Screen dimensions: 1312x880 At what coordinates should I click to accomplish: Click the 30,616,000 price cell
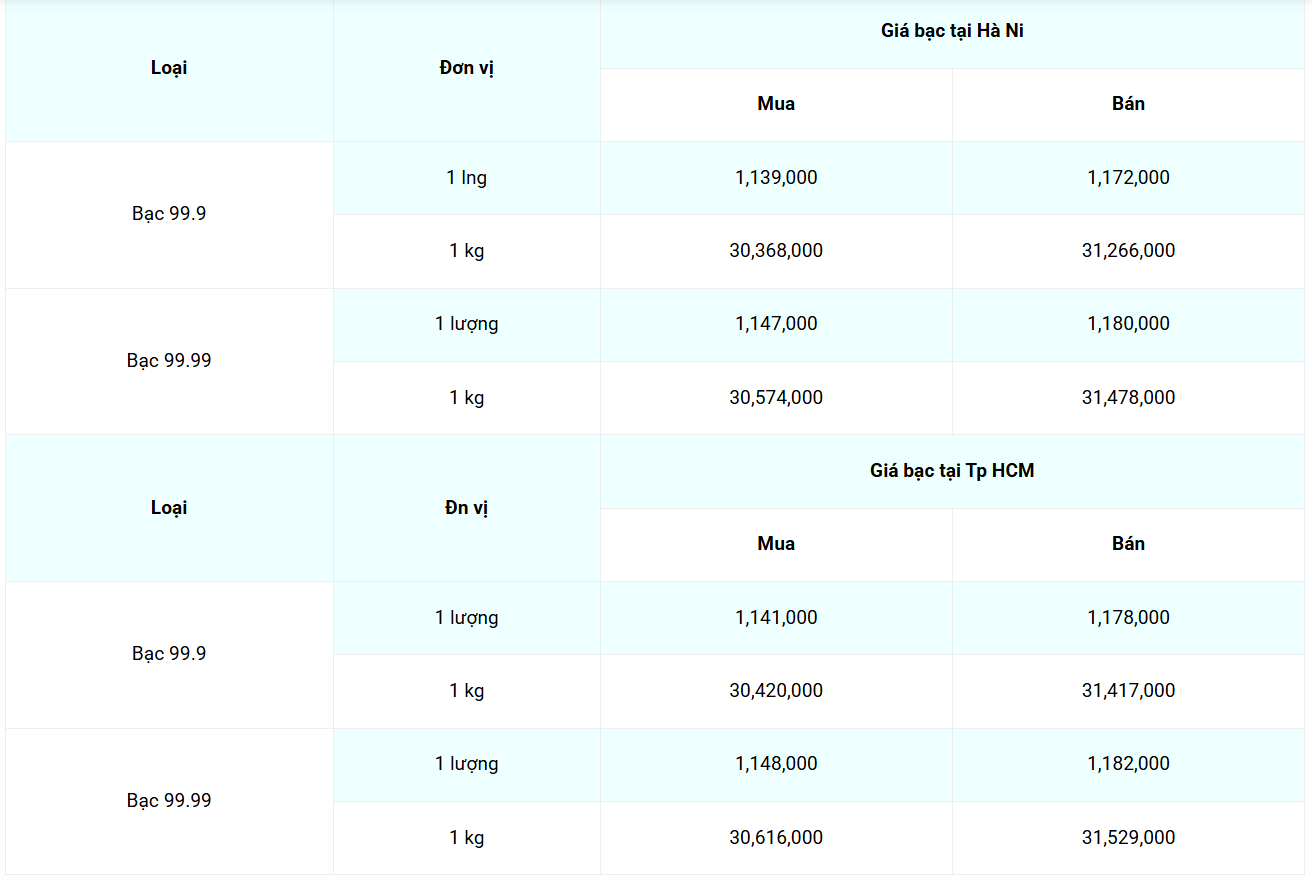[776, 838]
